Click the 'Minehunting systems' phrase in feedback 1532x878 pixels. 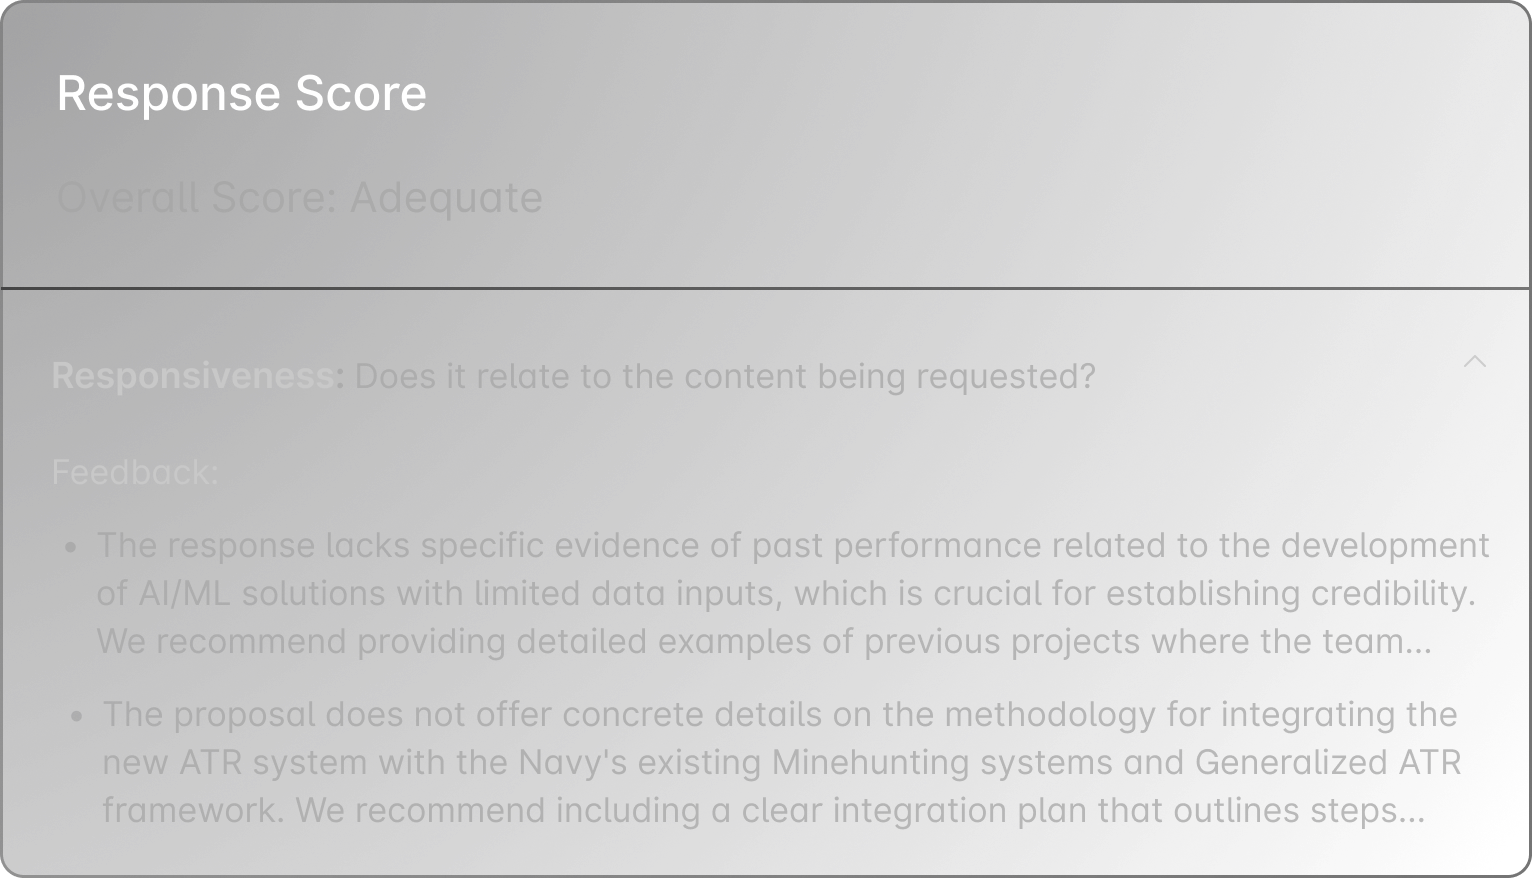[942, 762]
